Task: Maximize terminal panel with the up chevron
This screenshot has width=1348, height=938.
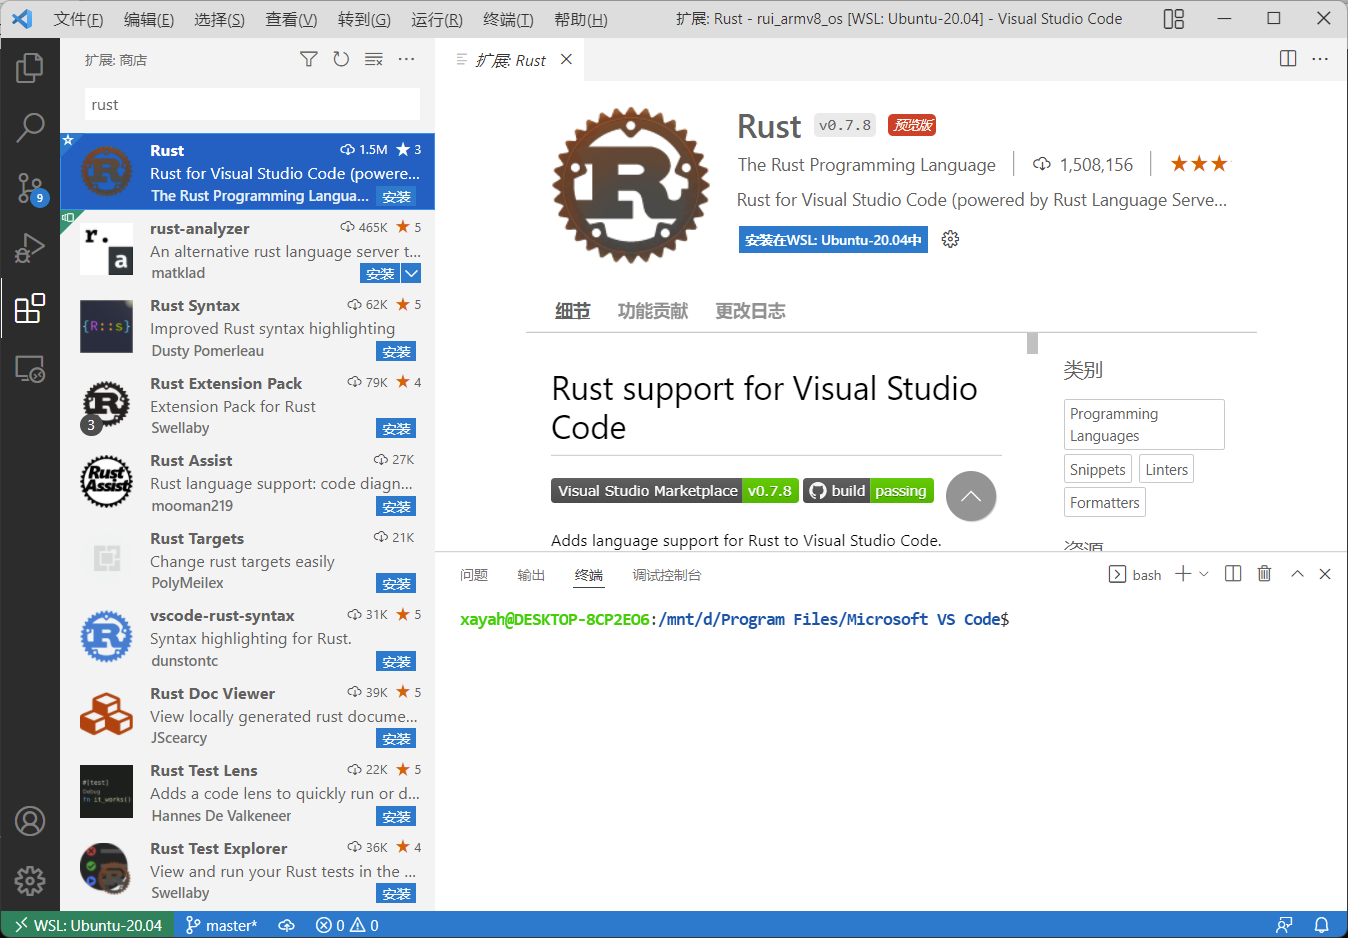Action: 1297,574
